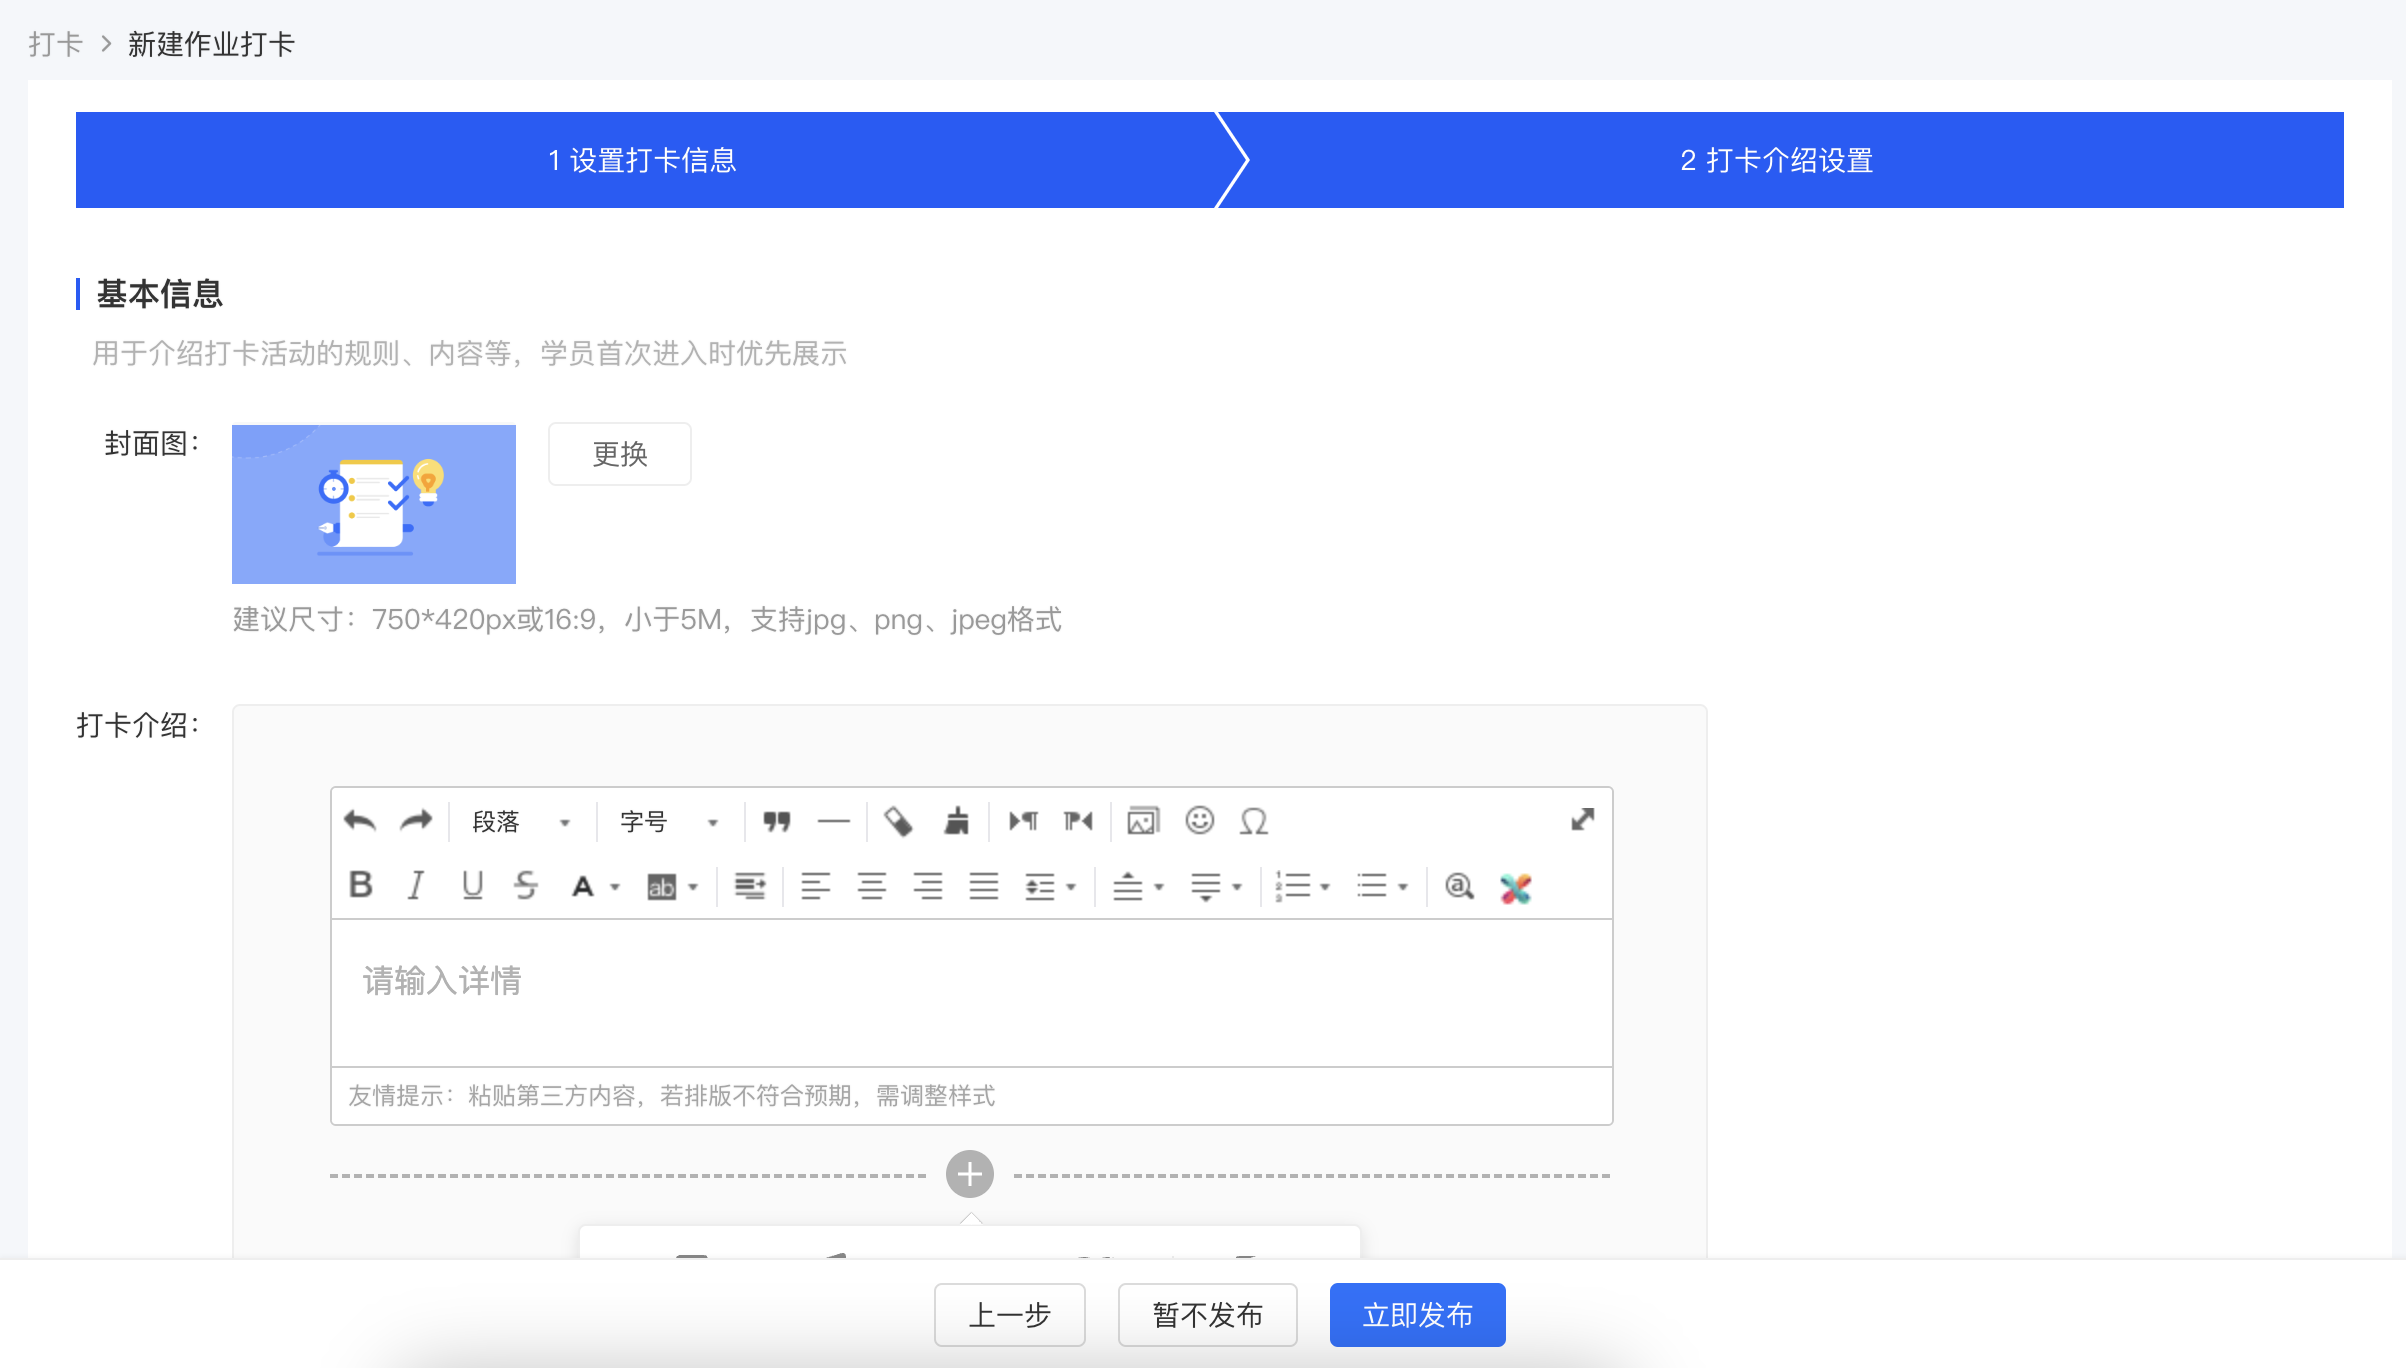The width and height of the screenshot is (2406, 1368).
Task: Expand the ordered list style dropdown
Action: coord(1325,887)
